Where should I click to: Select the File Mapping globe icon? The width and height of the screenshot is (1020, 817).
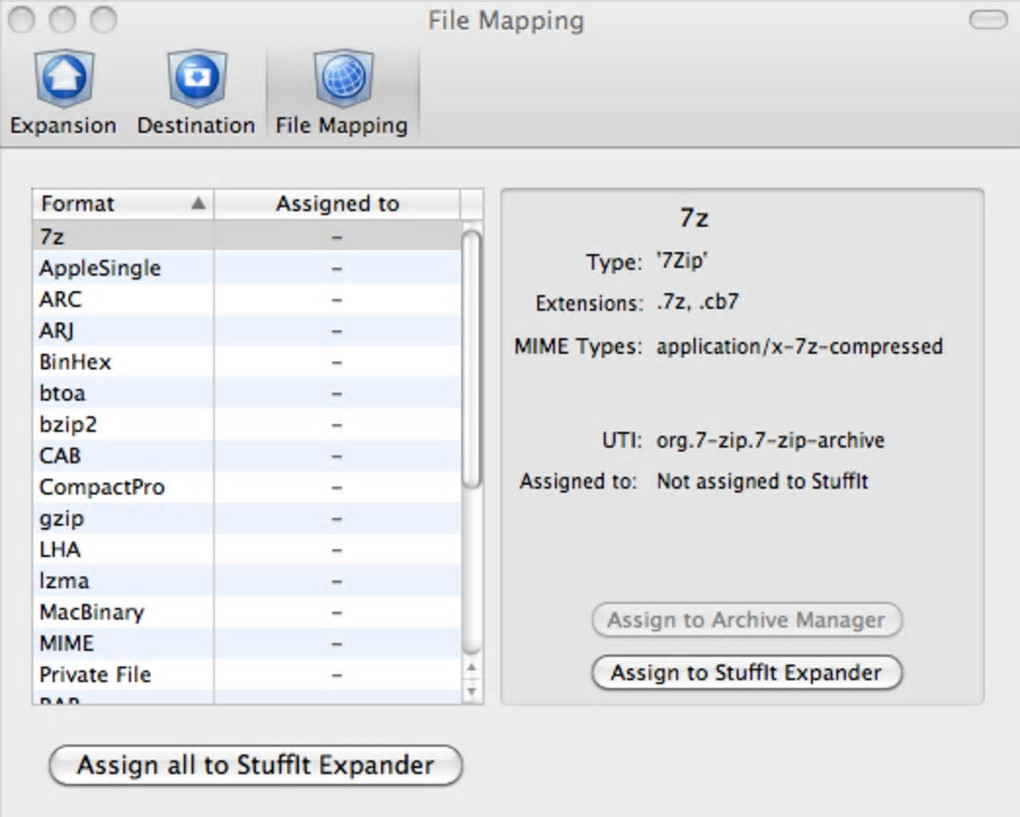342,80
